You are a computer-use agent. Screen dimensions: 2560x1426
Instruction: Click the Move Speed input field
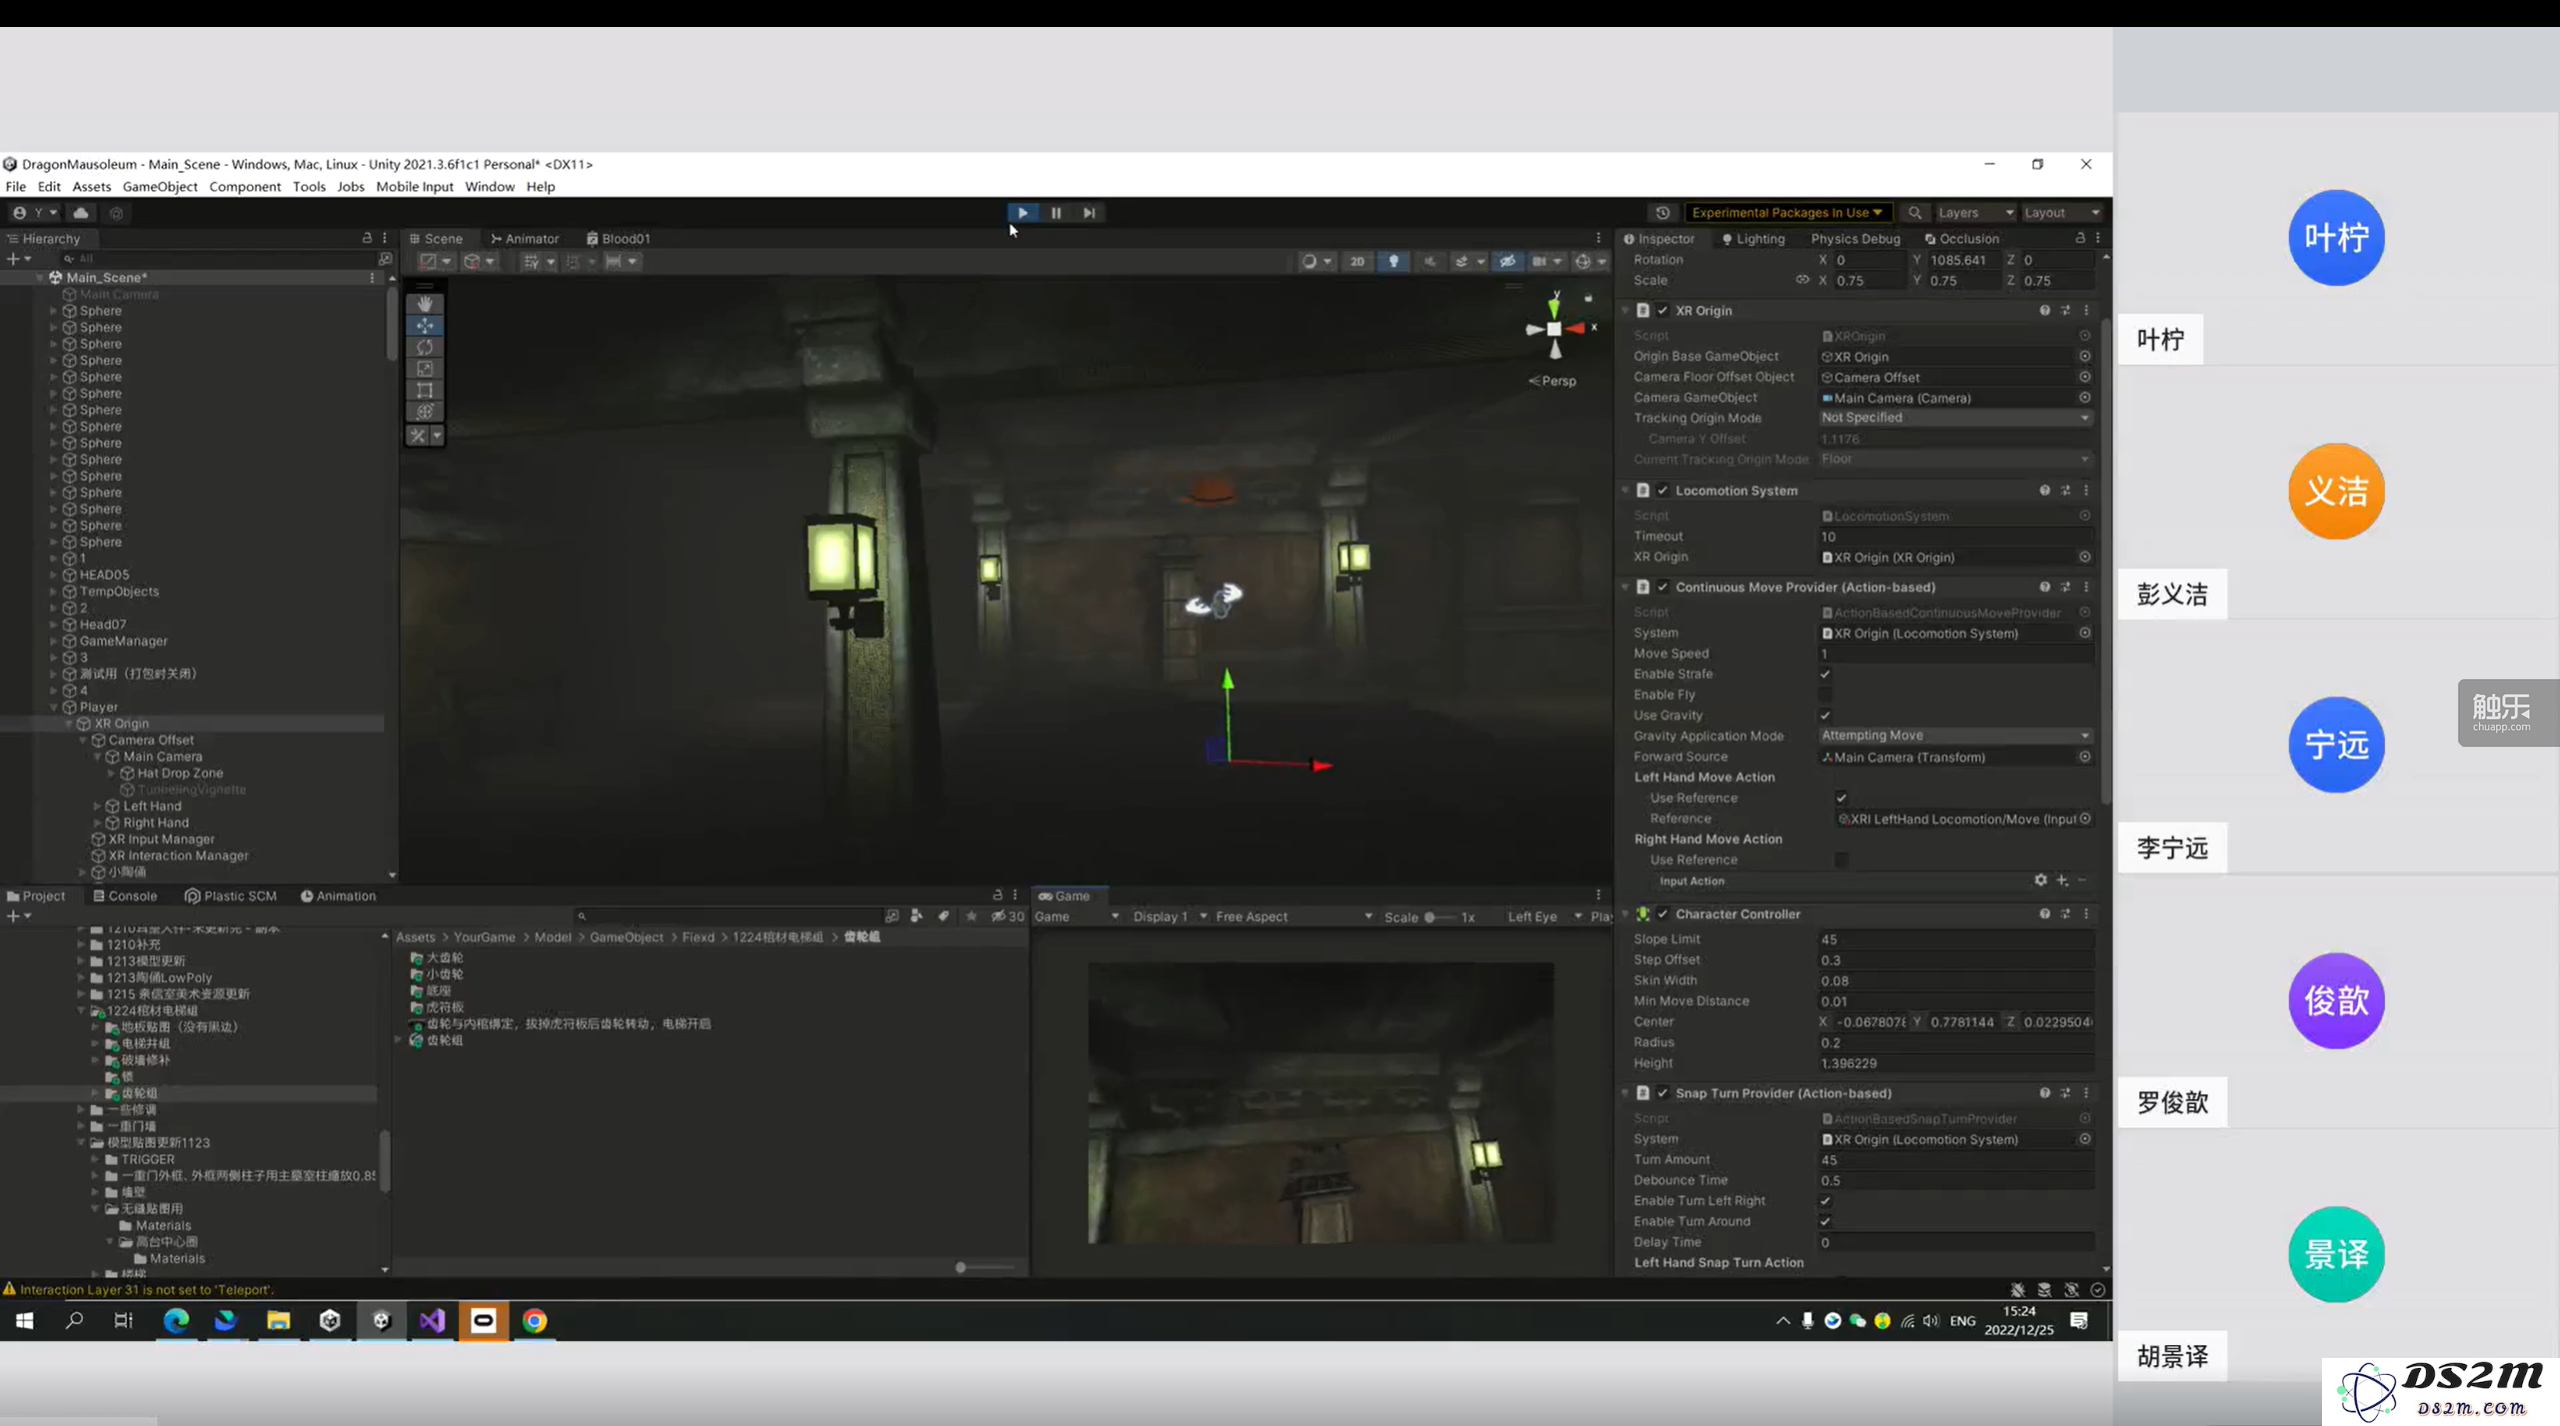[x=1955, y=654]
